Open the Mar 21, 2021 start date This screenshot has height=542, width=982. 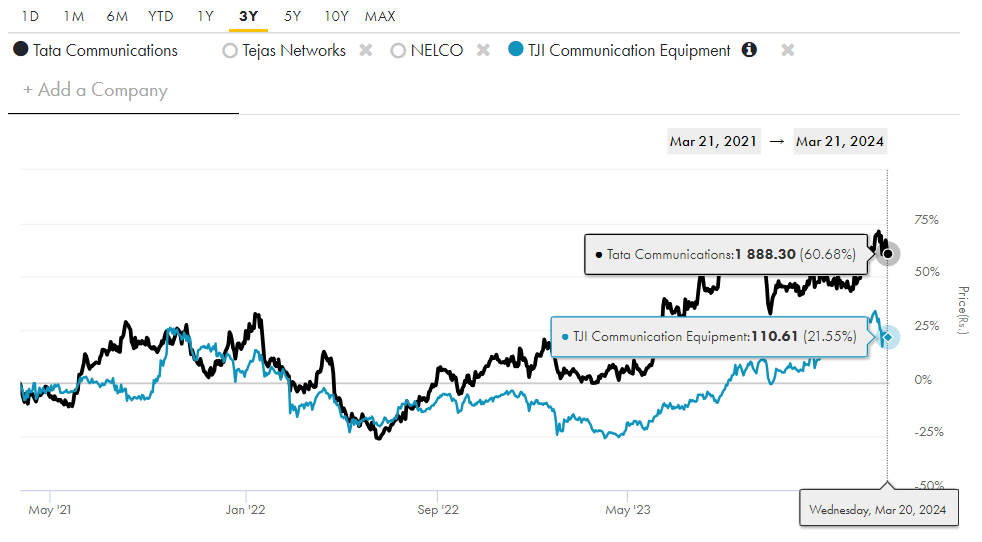[713, 142]
